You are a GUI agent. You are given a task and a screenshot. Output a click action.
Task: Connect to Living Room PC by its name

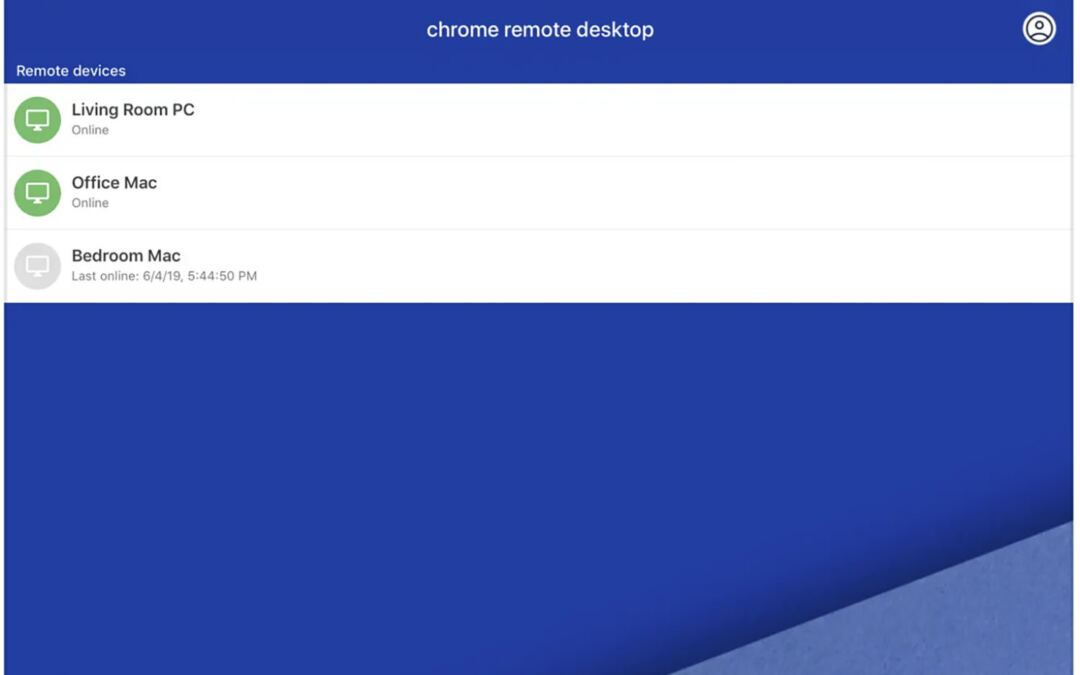tap(133, 110)
